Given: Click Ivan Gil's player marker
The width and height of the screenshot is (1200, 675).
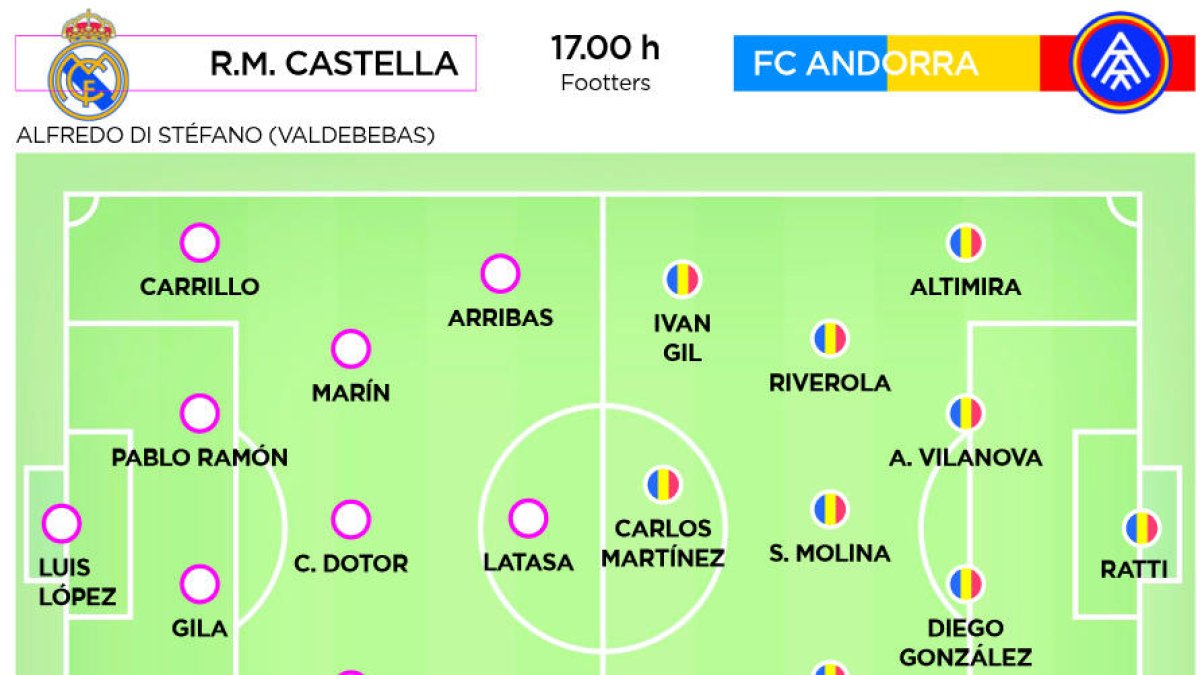Looking at the screenshot, I should click(x=682, y=279).
